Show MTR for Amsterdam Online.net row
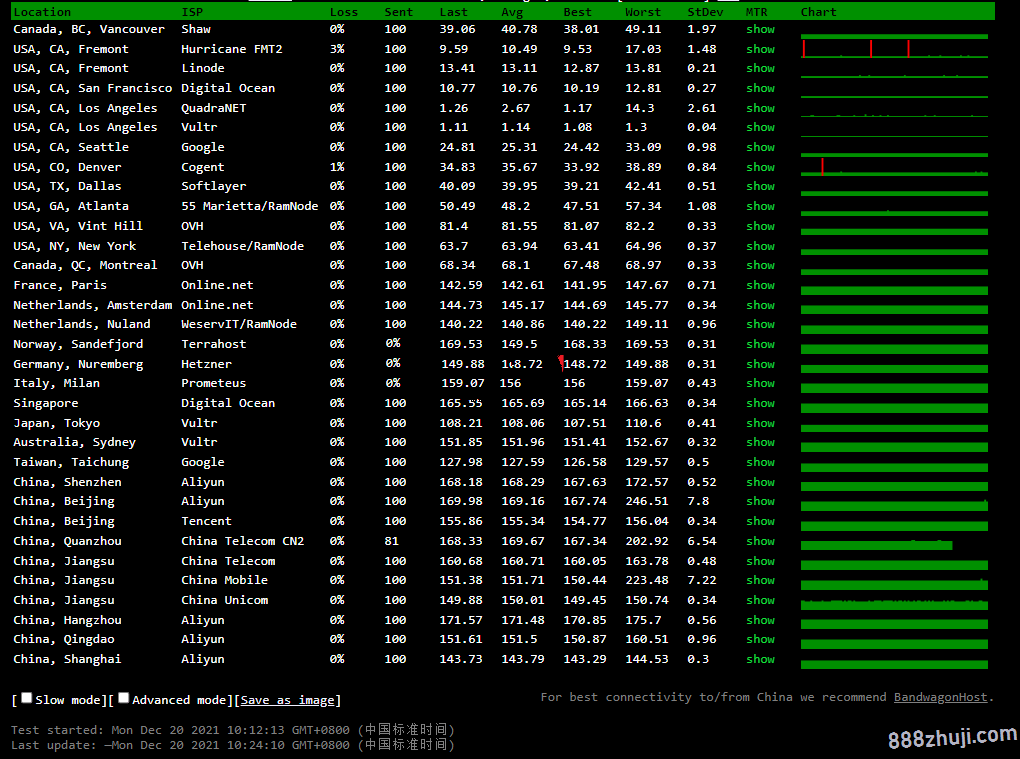 click(760, 306)
